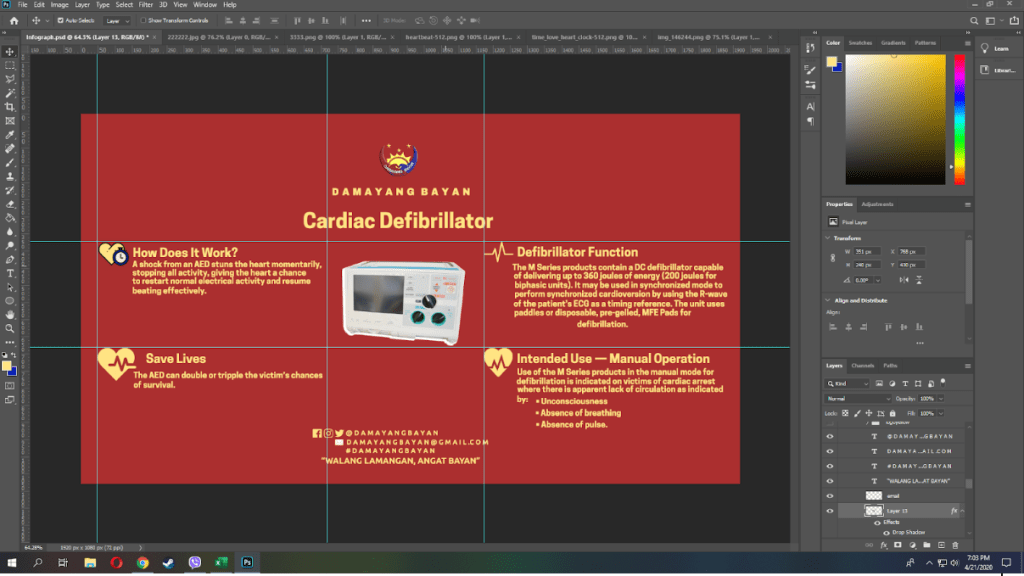Select the Magic Wand tool
The image size is (1024, 576).
[10, 92]
